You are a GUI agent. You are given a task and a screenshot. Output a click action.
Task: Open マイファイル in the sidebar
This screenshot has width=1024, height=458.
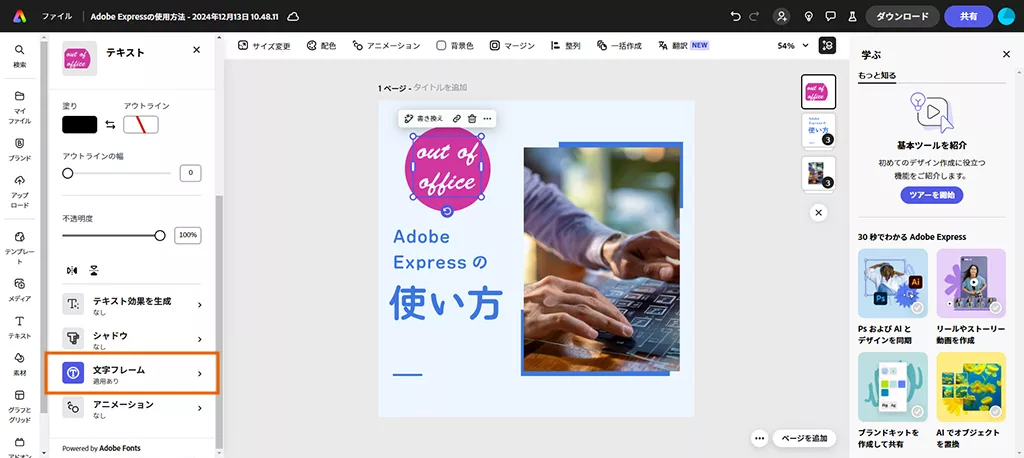tap(20, 108)
